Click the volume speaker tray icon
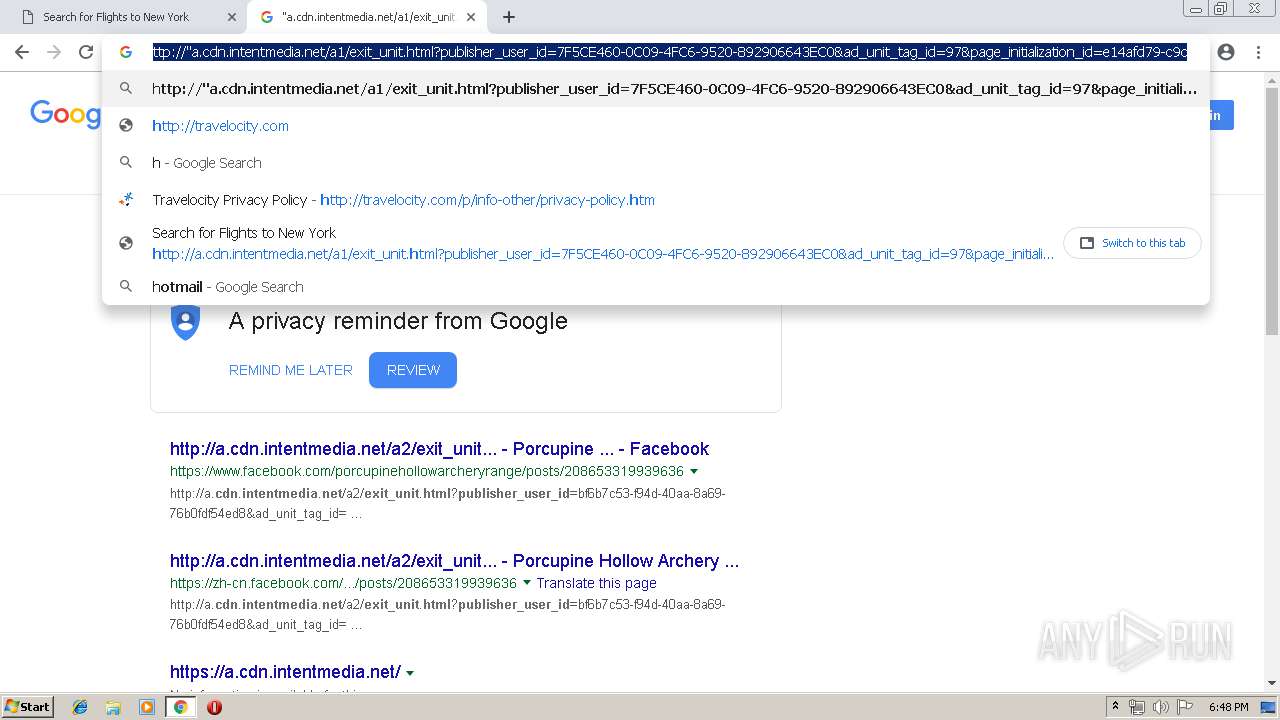 point(1160,707)
